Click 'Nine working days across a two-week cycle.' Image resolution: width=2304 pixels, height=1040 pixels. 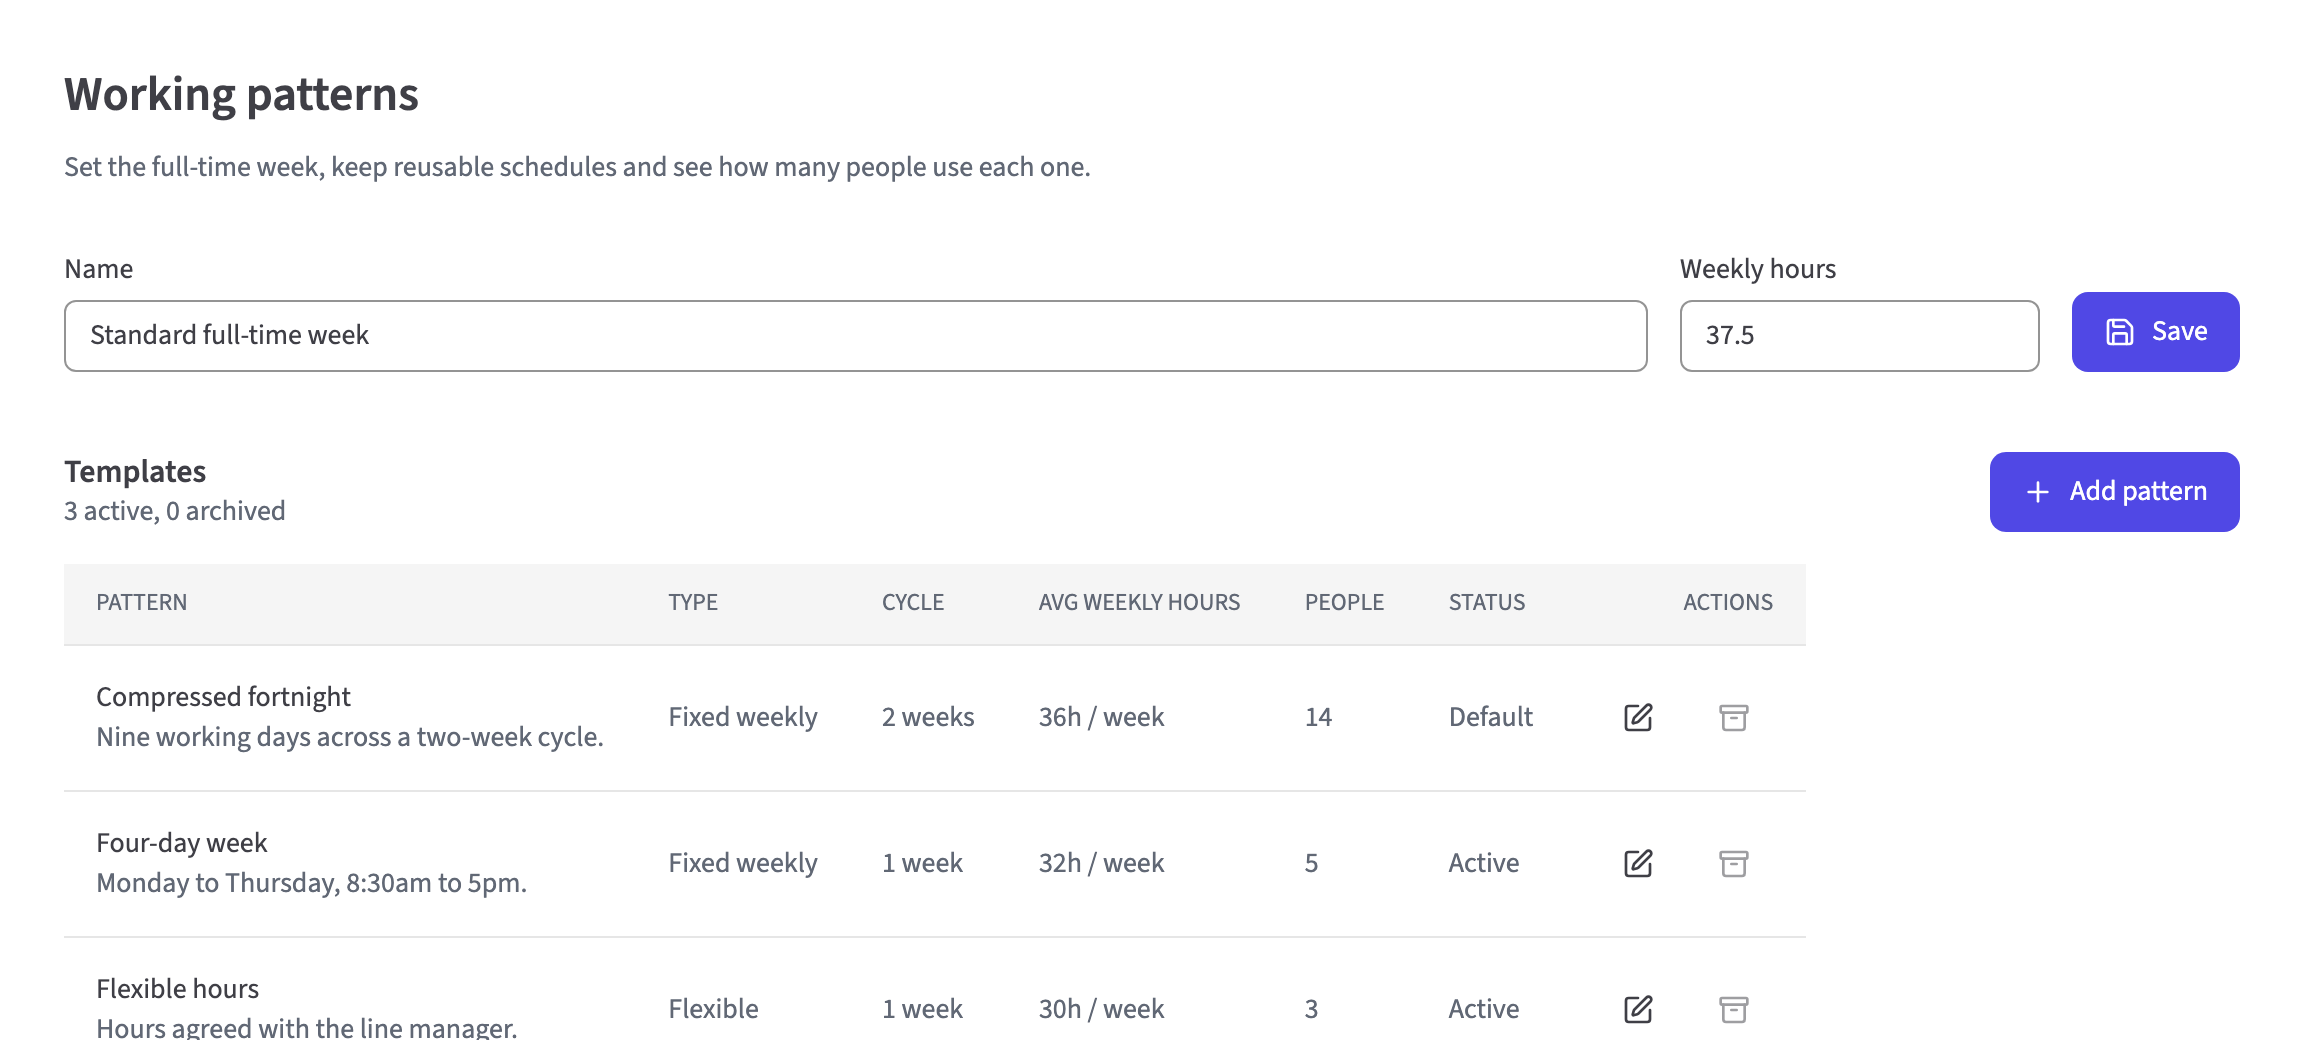click(350, 737)
